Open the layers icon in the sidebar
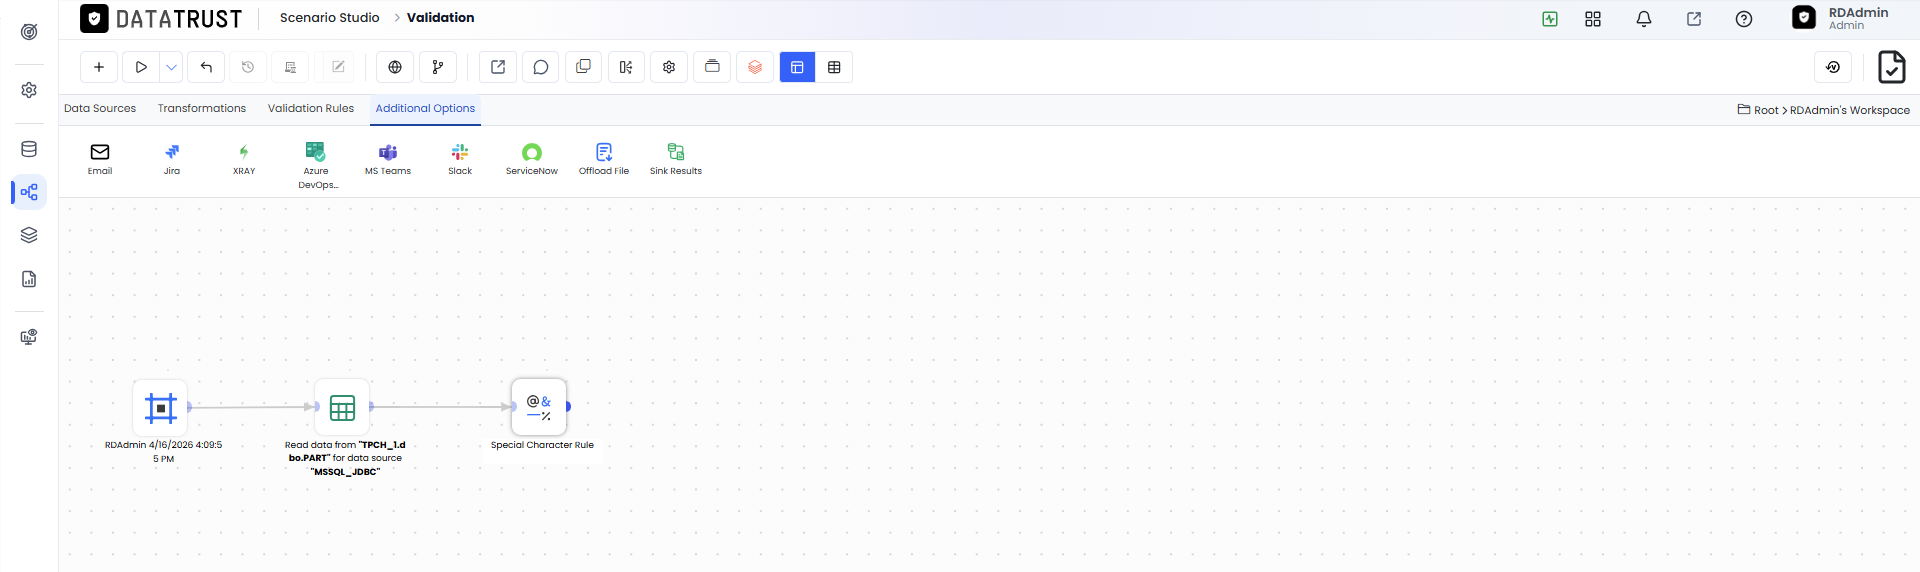Image resolution: width=1920 pixels, height=572 pixels. click(29, 235)
